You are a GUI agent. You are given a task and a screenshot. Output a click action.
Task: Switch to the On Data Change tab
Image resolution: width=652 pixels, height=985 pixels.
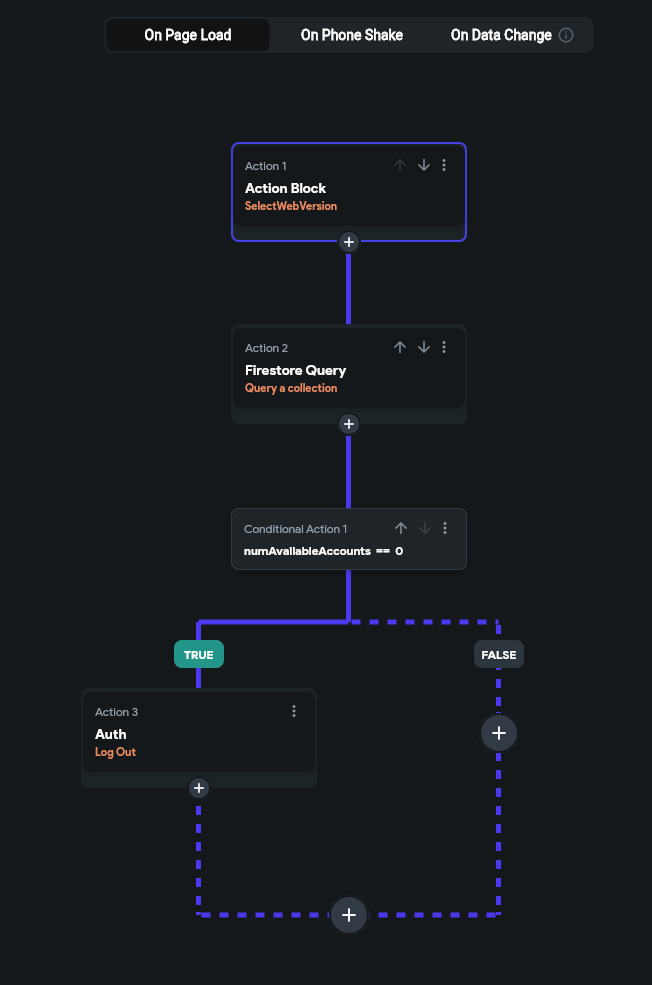[500, 34]
